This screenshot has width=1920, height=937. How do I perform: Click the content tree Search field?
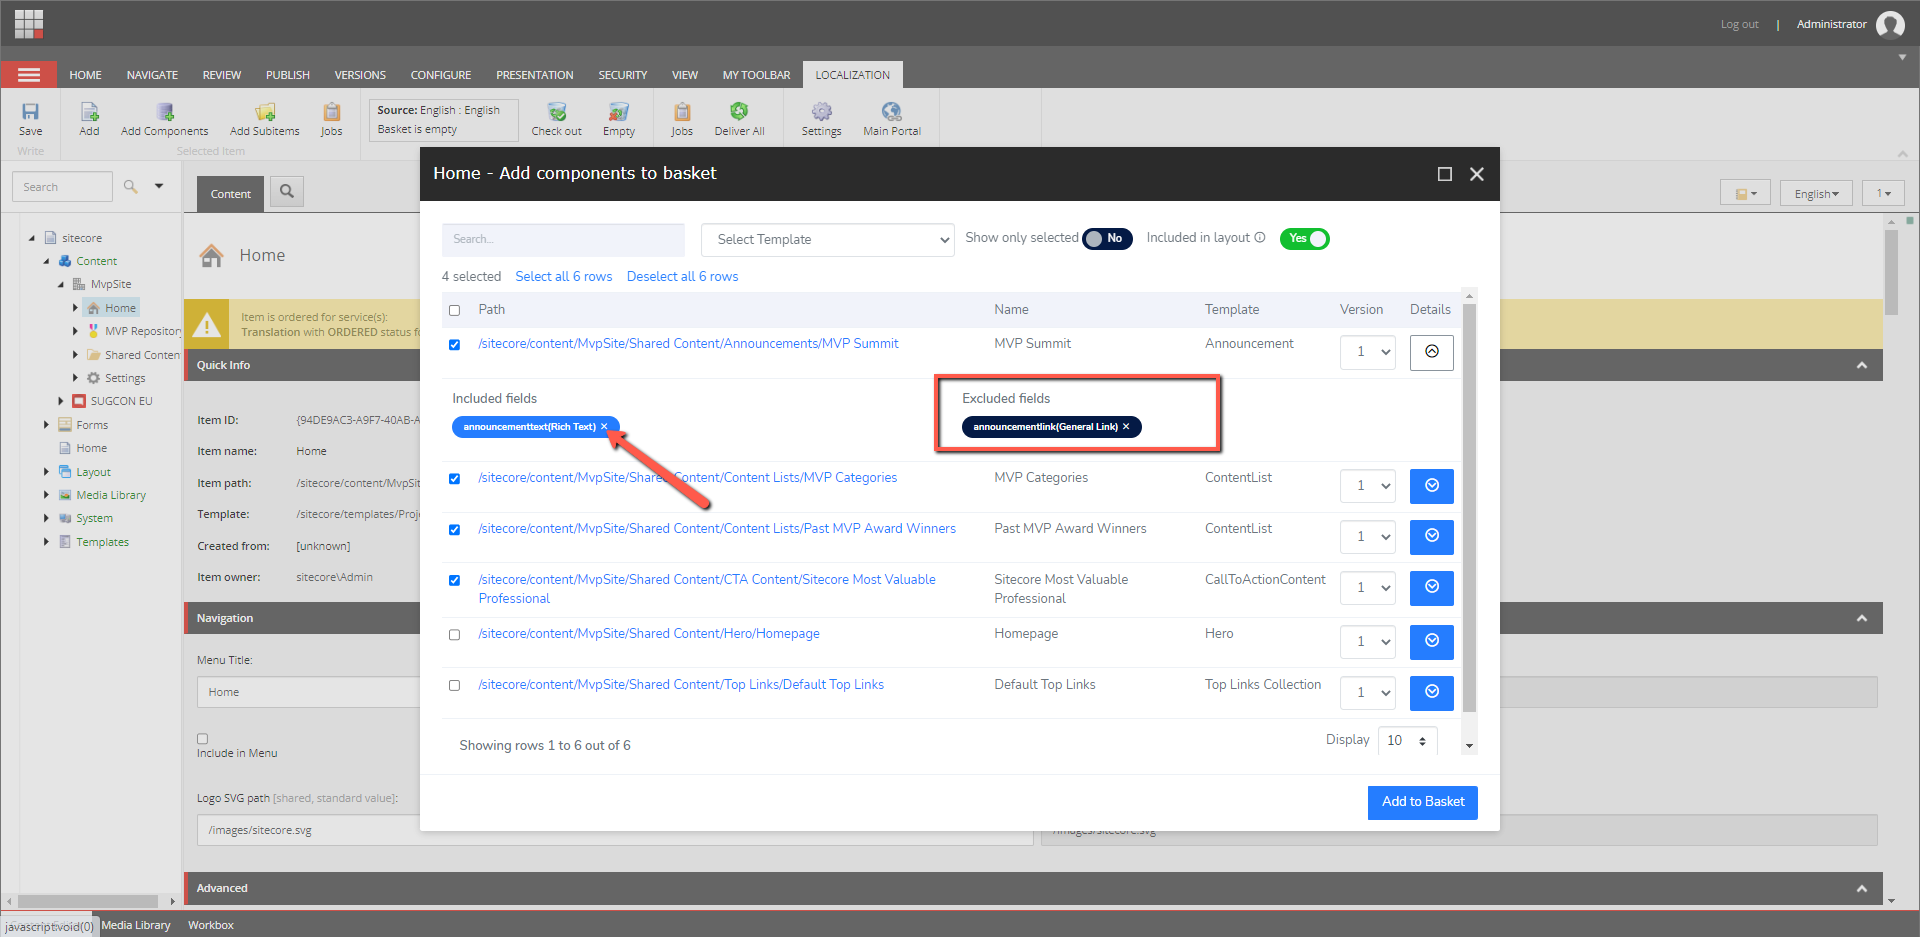[x=62, y=187]
